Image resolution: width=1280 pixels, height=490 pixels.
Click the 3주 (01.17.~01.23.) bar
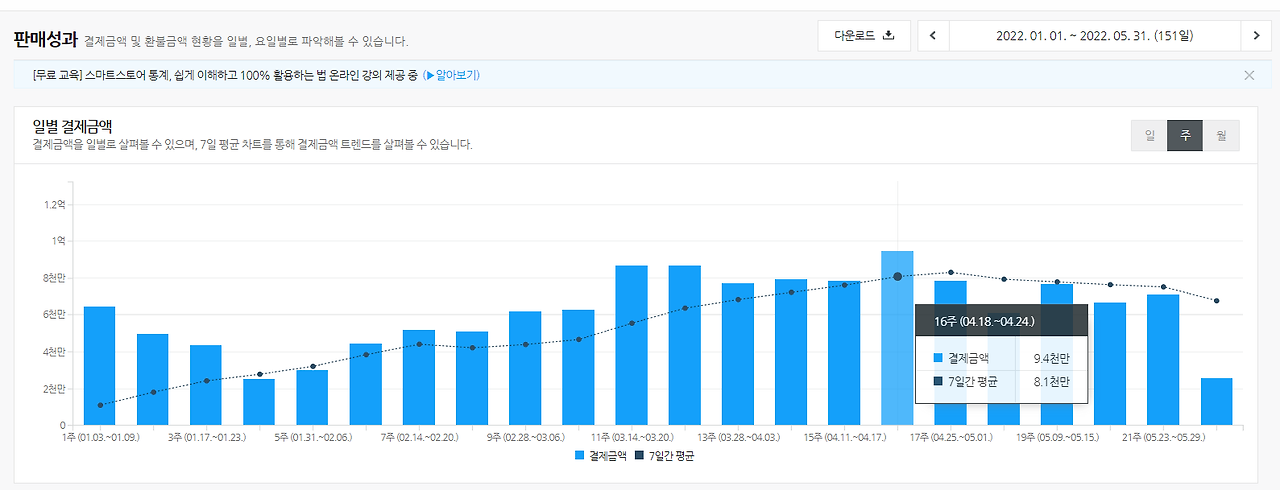point(205,385)
